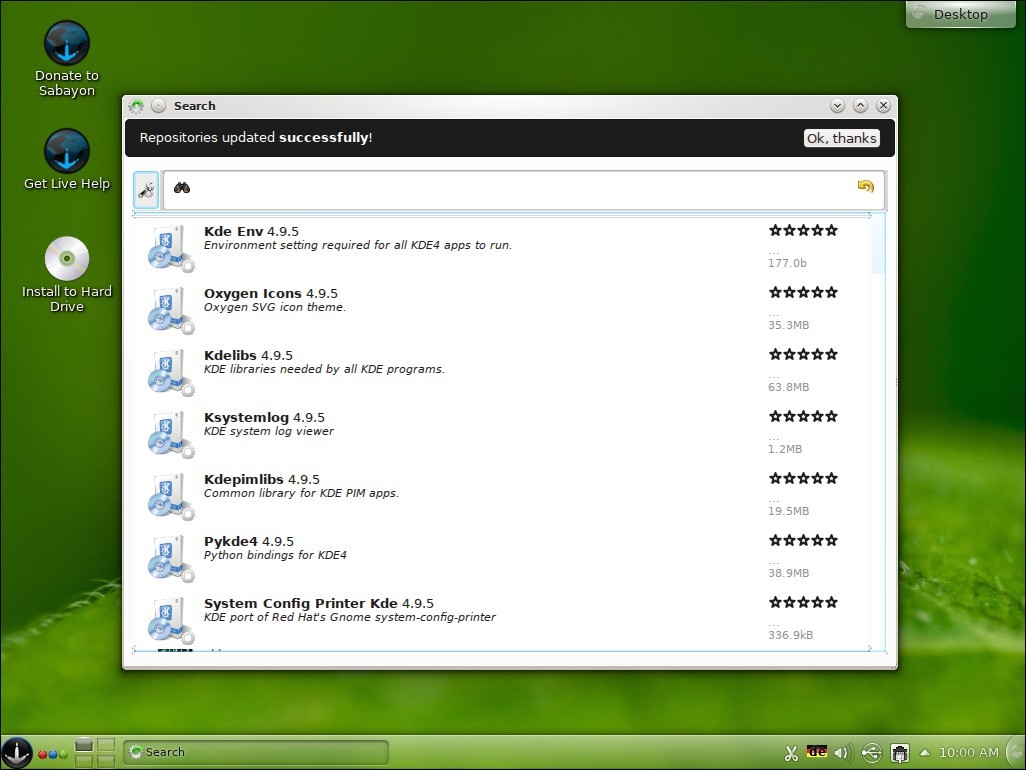Open the Desktop toolbox button
1026x770 pixels.
960,14
